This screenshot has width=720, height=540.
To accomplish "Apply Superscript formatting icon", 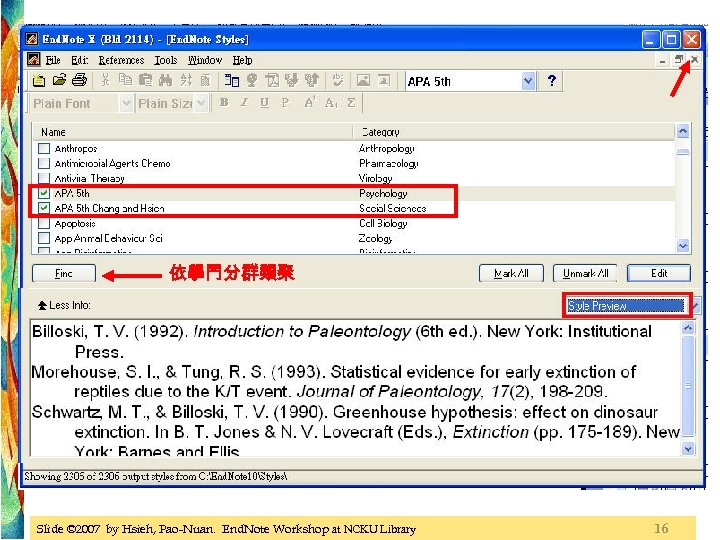I will tap(310, 102).
